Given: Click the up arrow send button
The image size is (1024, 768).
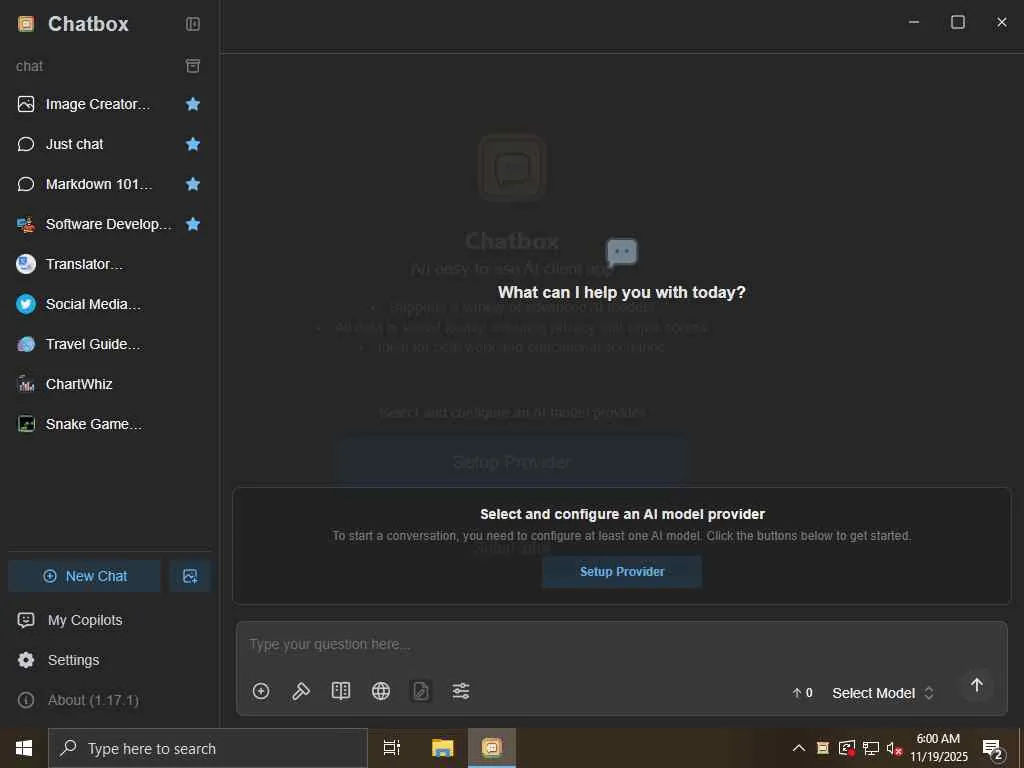Looking at the screenshot, I should pyautogui.click(x=976, y=685).
